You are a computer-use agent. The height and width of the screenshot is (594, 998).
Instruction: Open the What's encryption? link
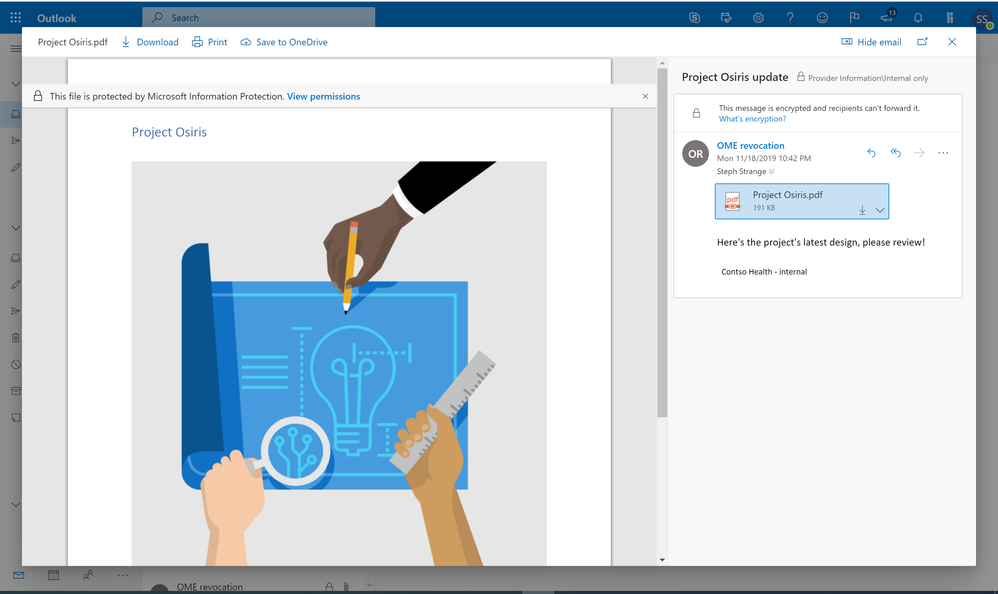[752, 118]
